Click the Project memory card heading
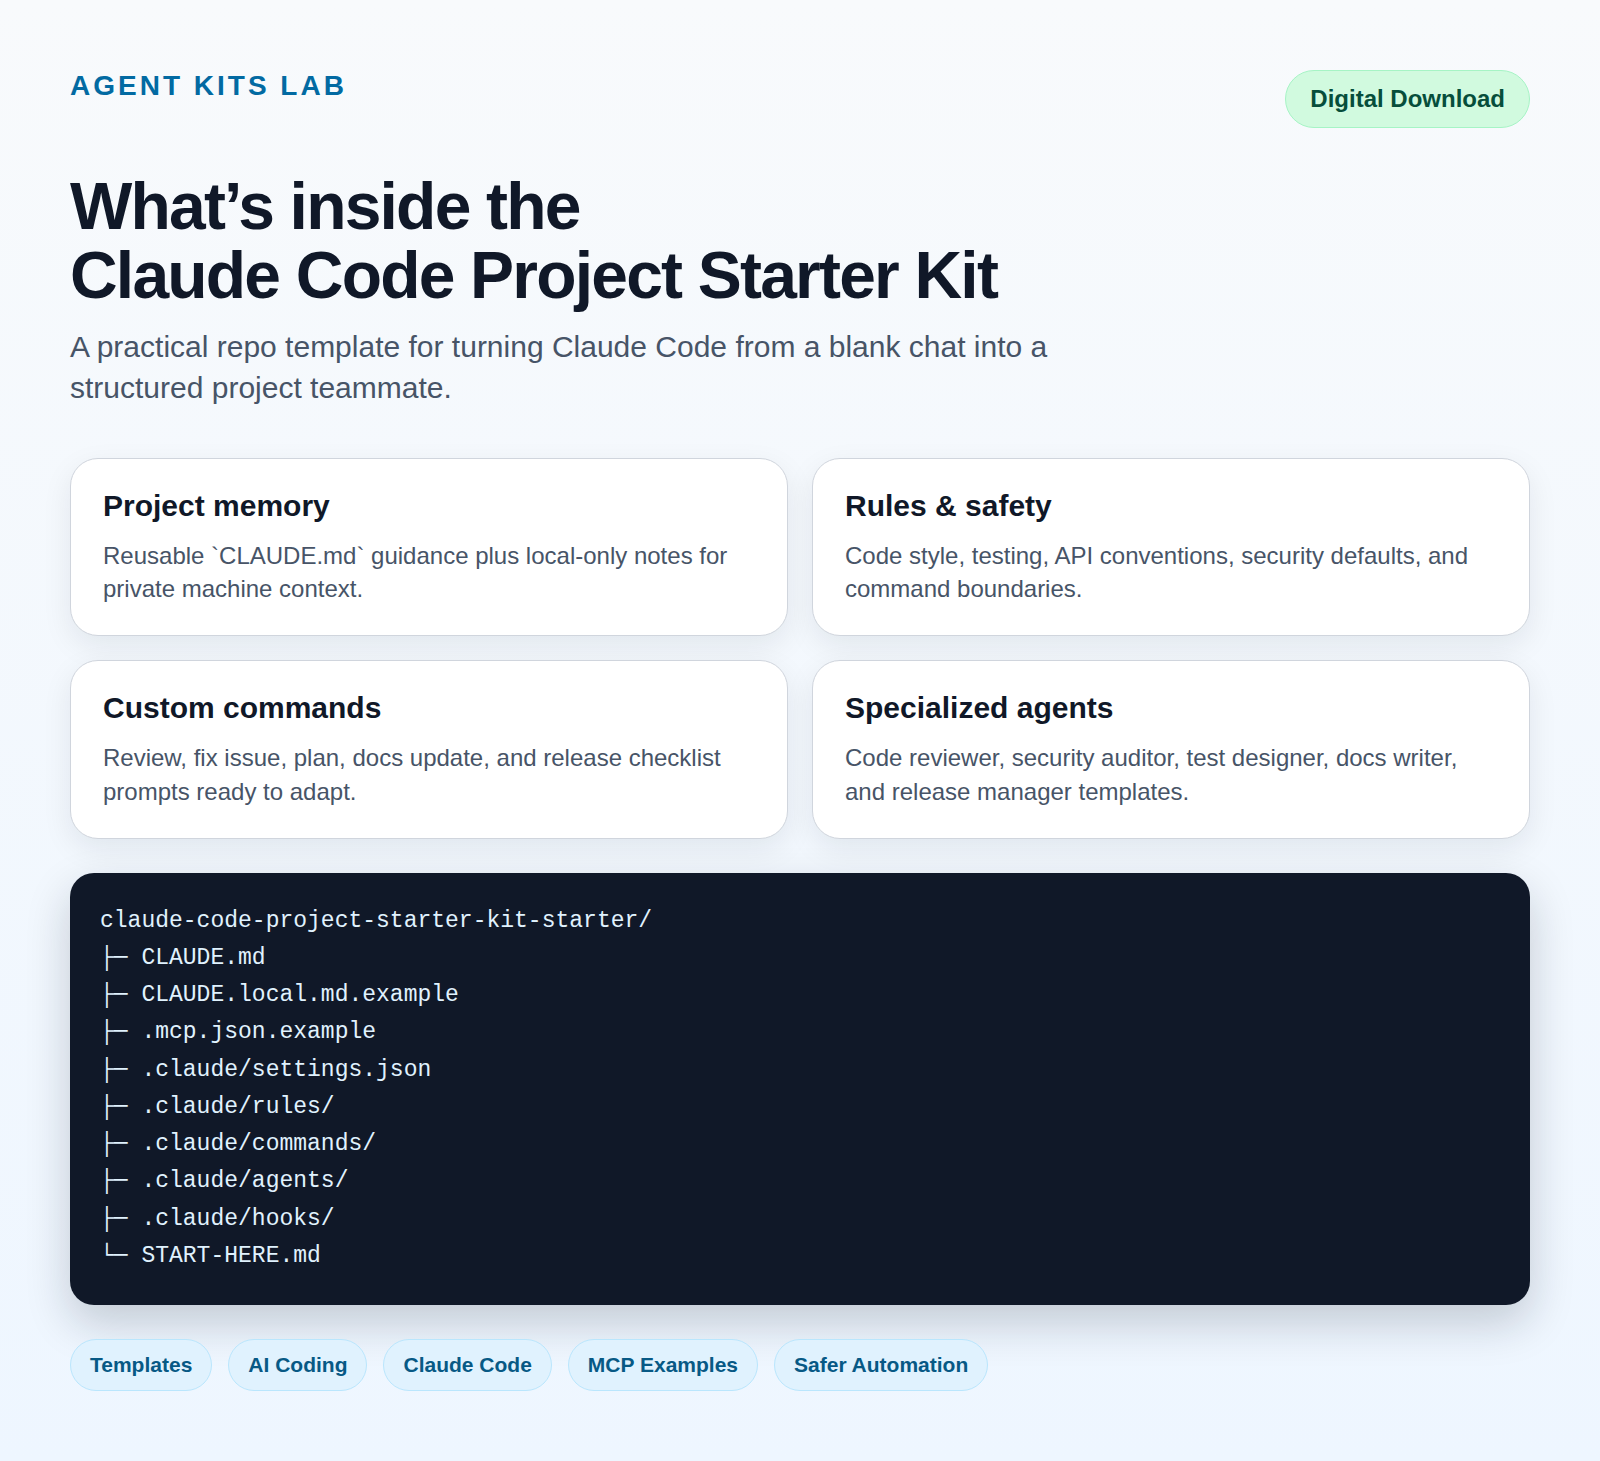Screen dimensions: 1600x1461 216,506
